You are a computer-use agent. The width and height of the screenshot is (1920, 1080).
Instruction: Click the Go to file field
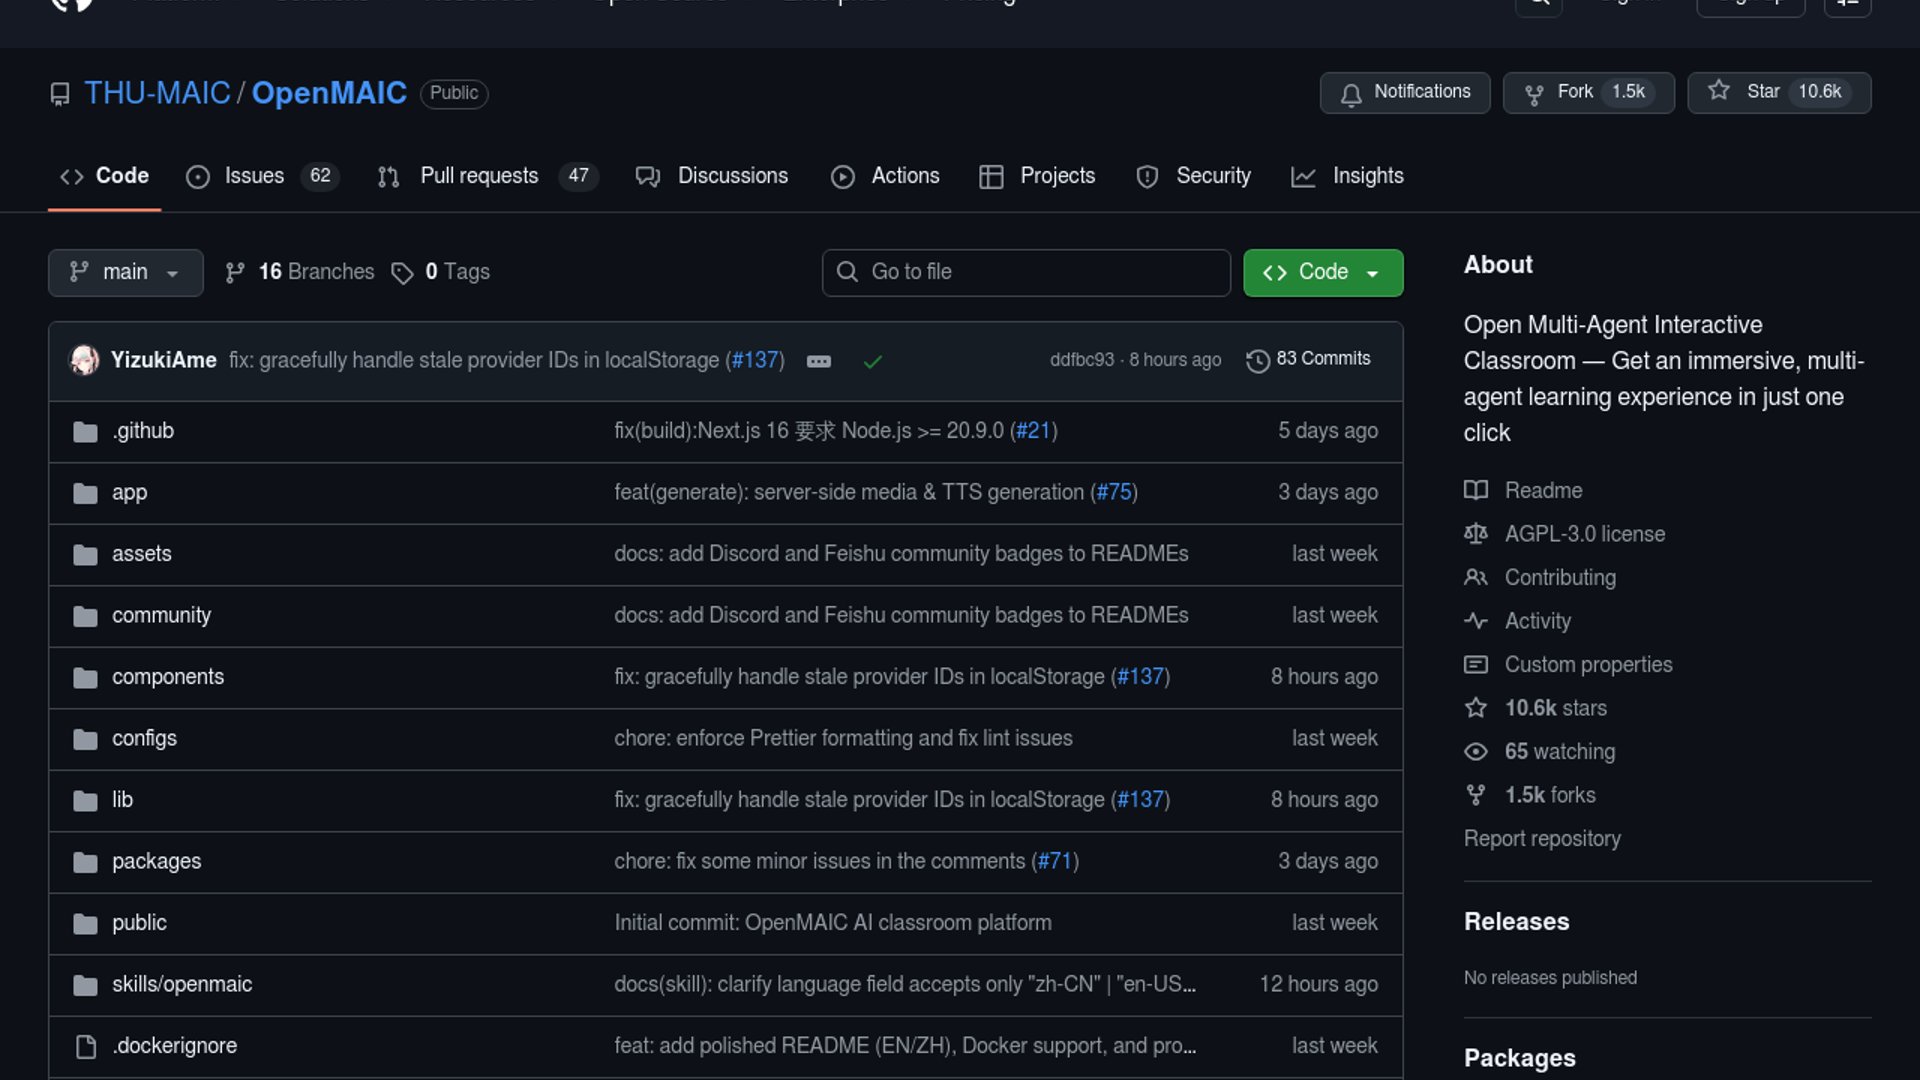tap(1026, 272)
